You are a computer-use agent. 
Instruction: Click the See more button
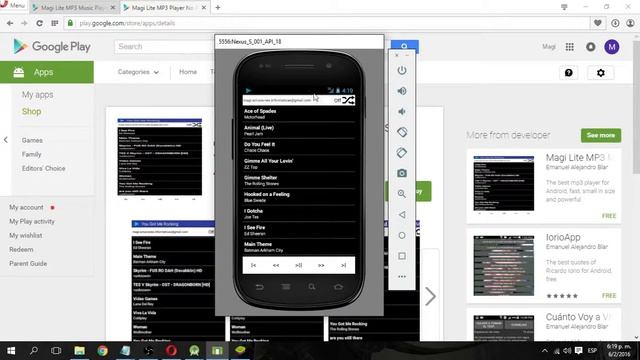coord(601,135)
